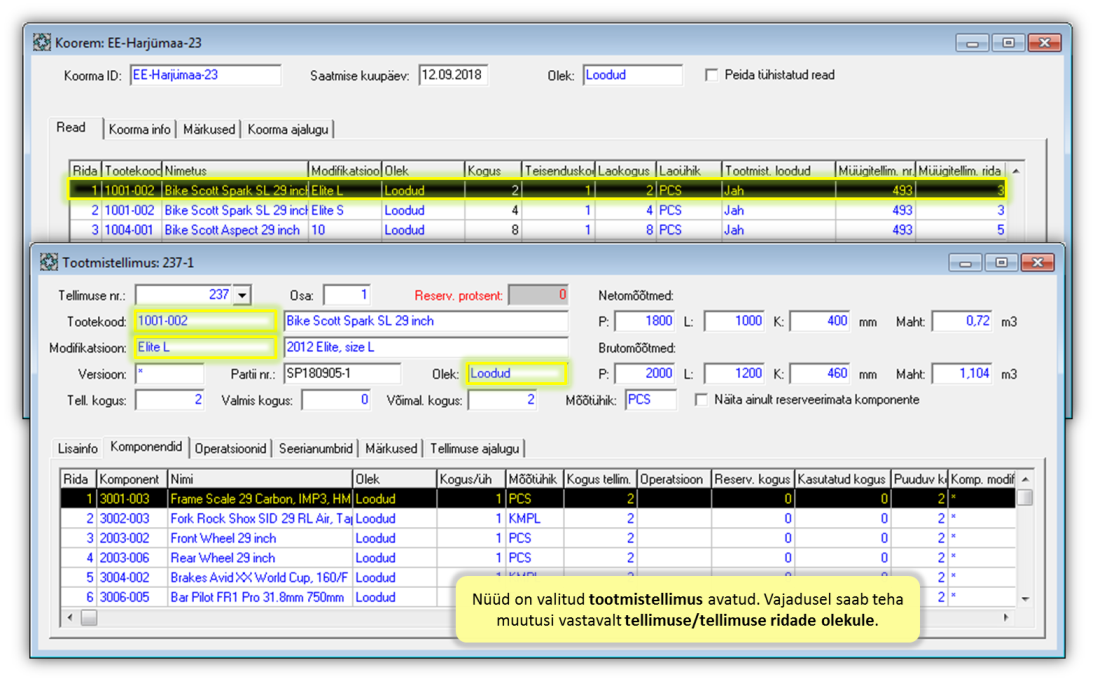
Task: Click the Tell. kogus input field
Action: (170, 400)
